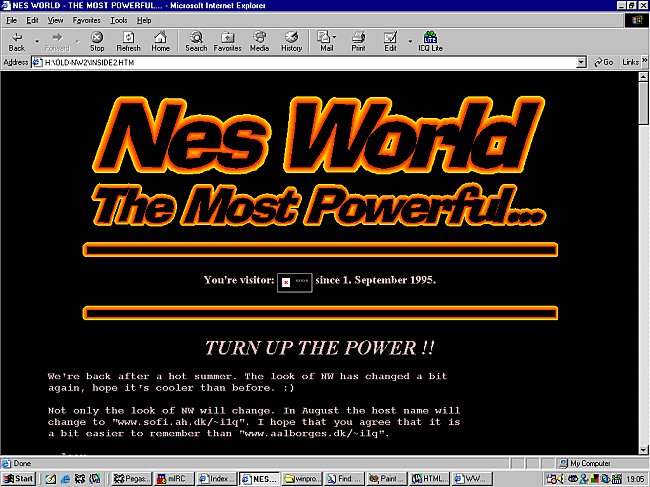650x487 pixels.
Task: Show browsing History panel
Action: (x=291, y=40)
